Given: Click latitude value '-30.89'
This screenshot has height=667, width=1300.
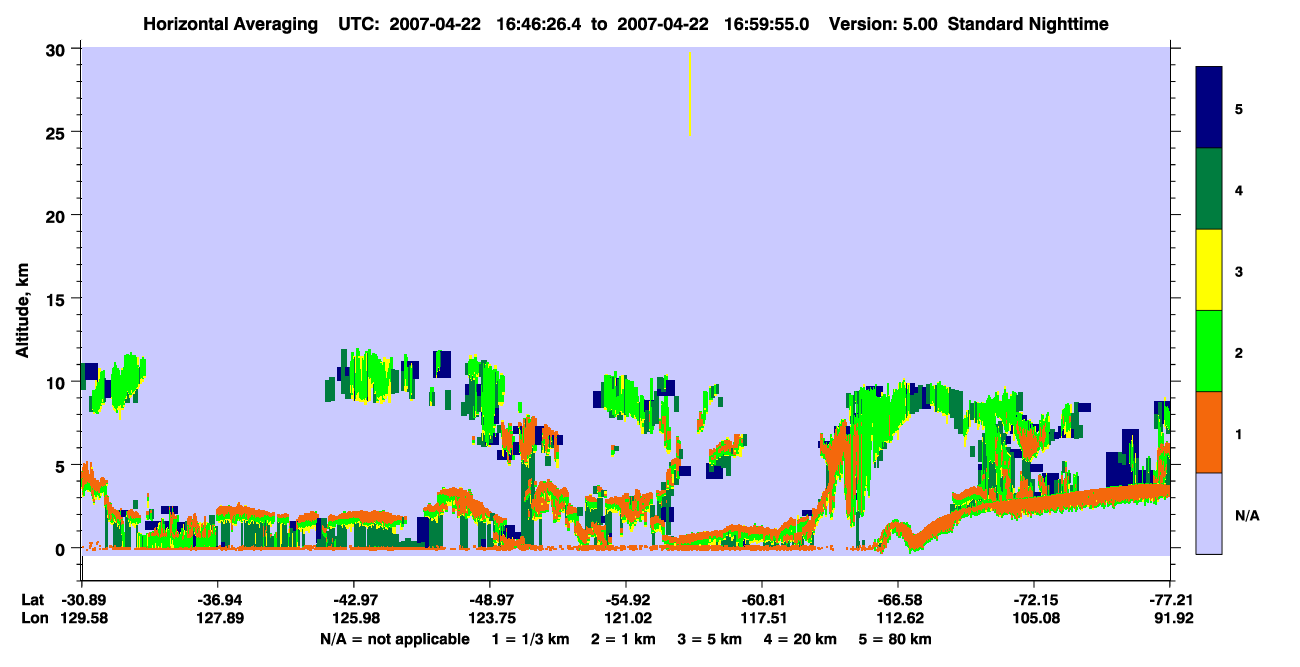Looking at the screenshot, I should pyautogui.click(x=83, y=600).
